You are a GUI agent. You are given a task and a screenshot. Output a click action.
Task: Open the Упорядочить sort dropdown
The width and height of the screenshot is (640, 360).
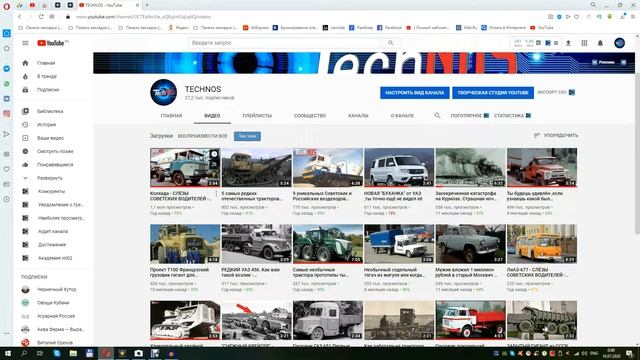point(556,135)
